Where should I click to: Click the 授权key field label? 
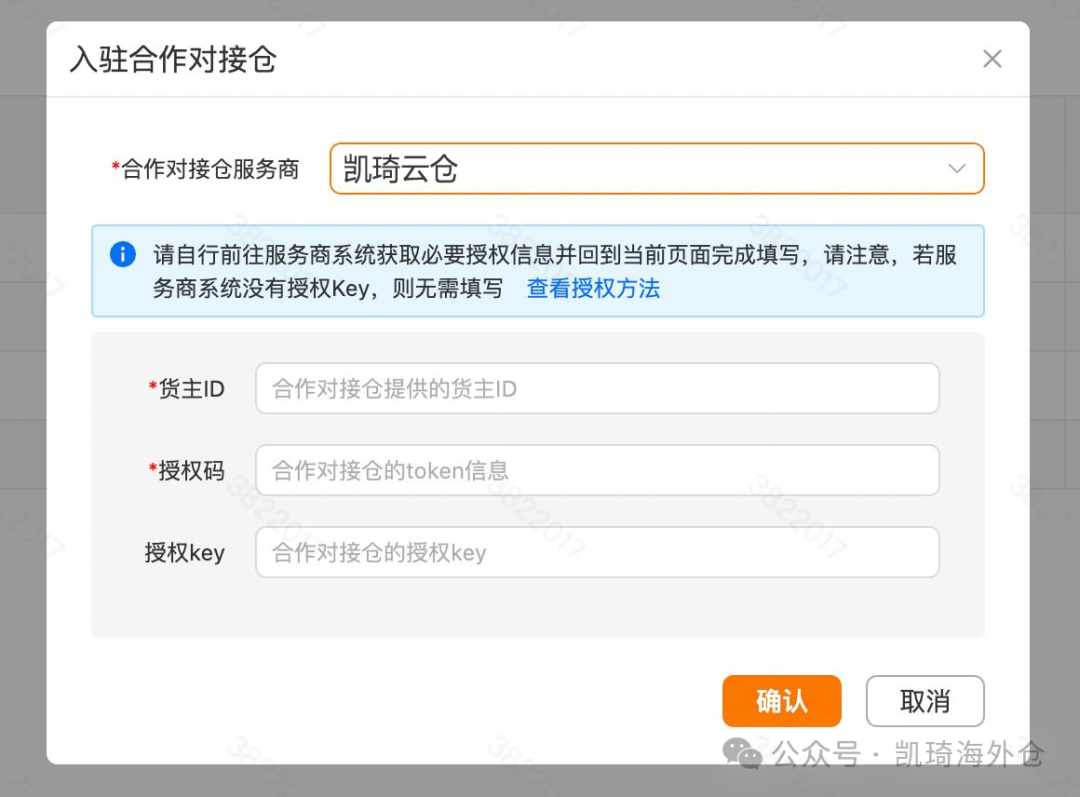click(185, 553)
